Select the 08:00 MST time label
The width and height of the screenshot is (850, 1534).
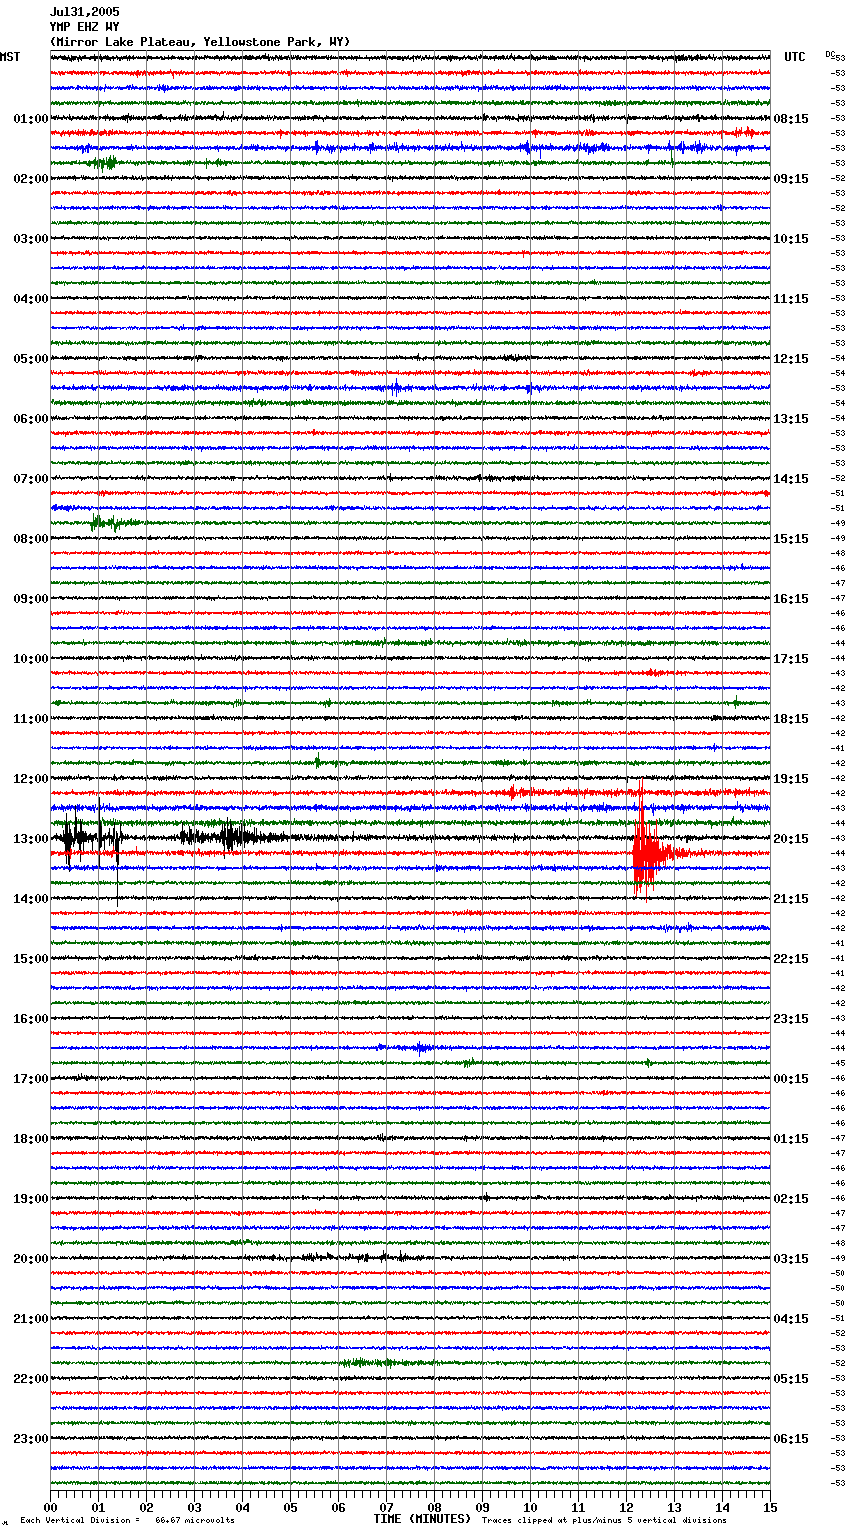pyautogui.click(x=31, y=539)
